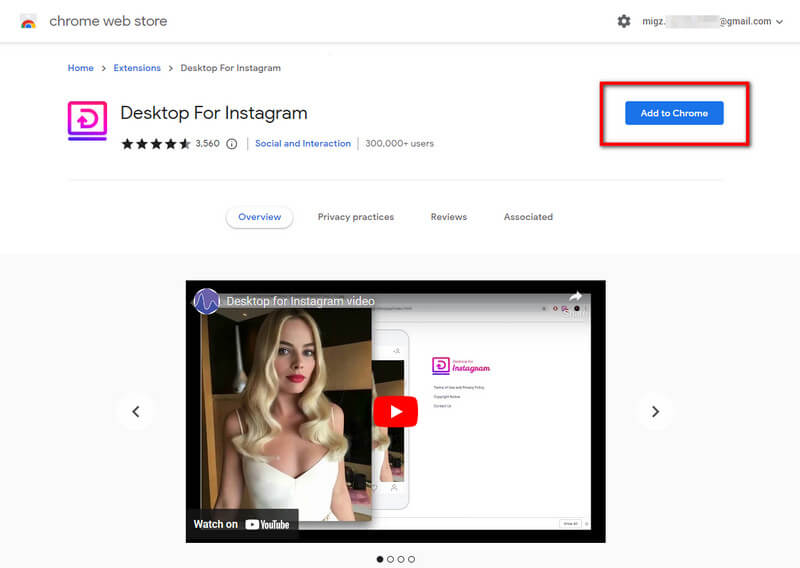Select the second carousel dot
This screenshot has width=800, height=568.
pyautogui.click(x=390, y=559)
